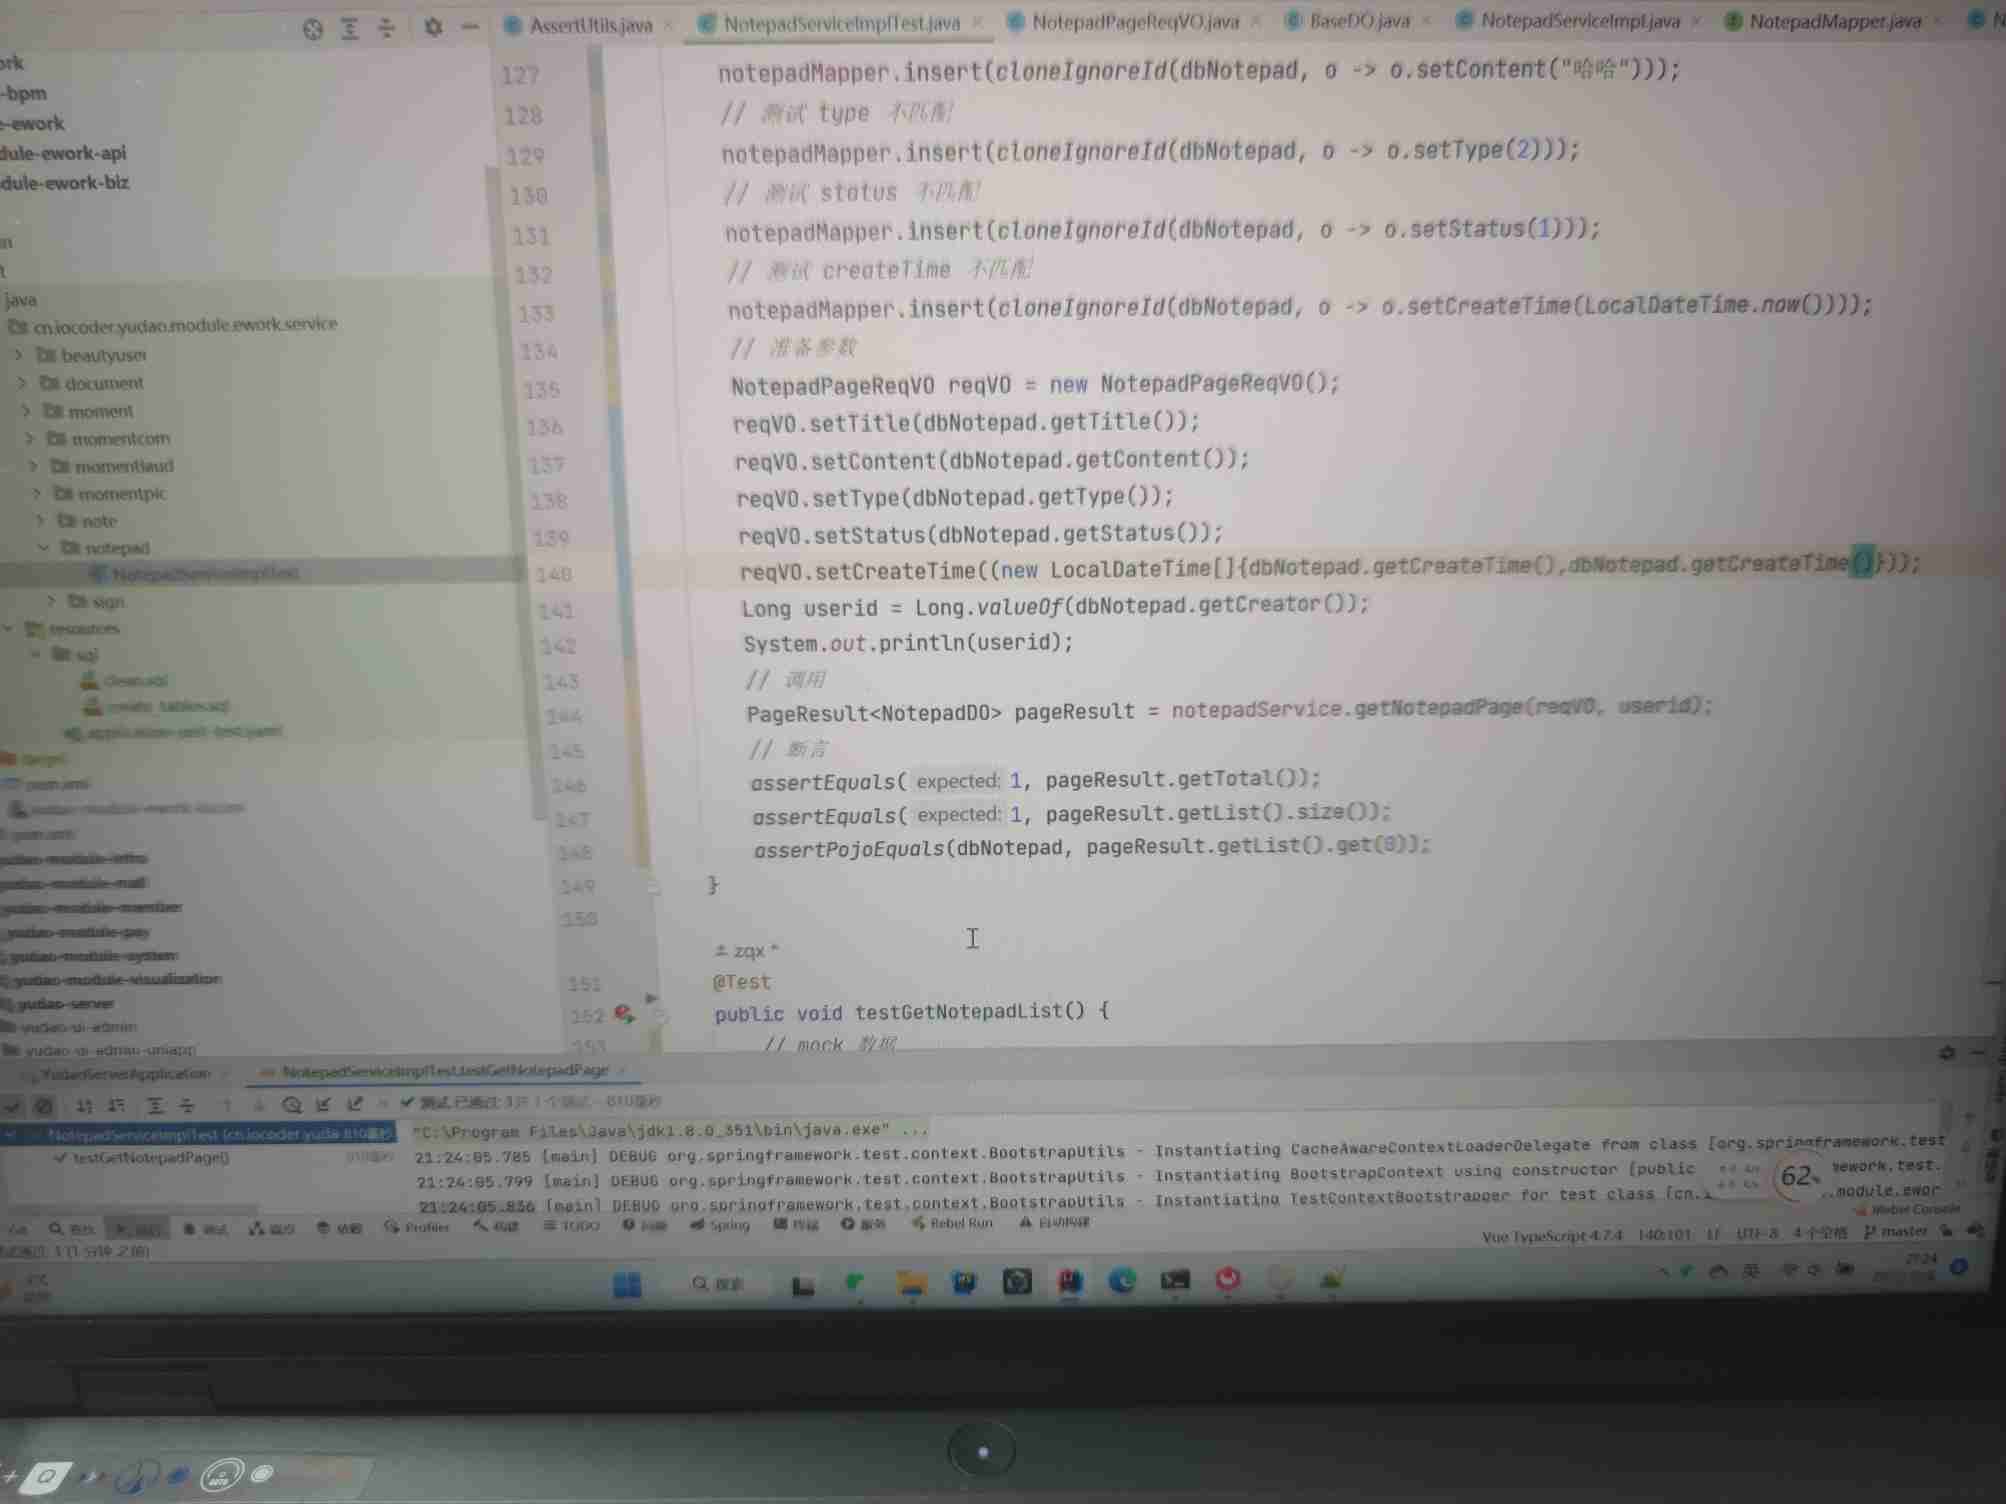The image size is (2006, 1504).
Task: Switch to NotepadPageReqVO.java tab
Action: click(x=1134, y=22)
